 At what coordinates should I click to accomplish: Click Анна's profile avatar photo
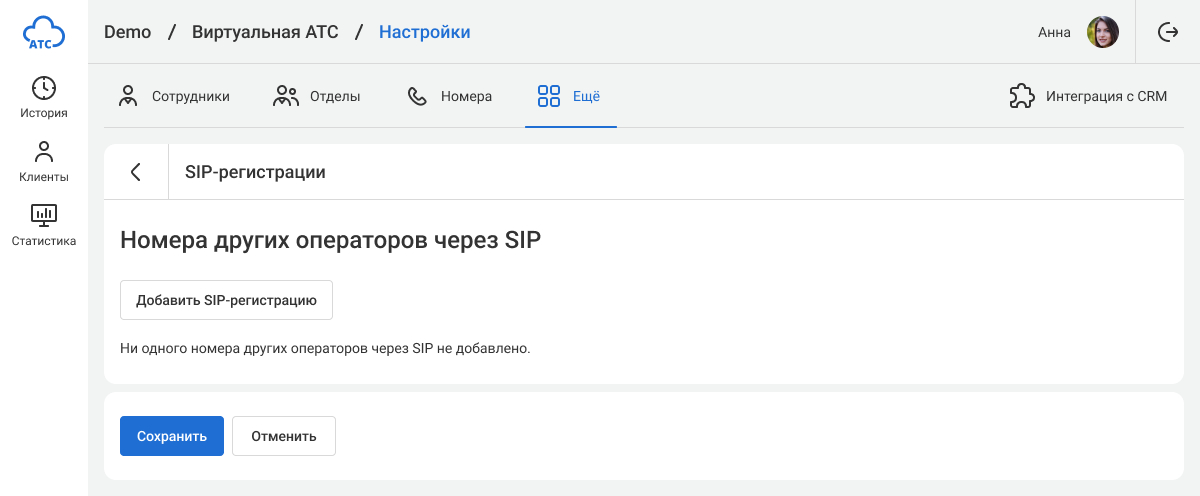pyautogui.click(x=1103, y=32)
